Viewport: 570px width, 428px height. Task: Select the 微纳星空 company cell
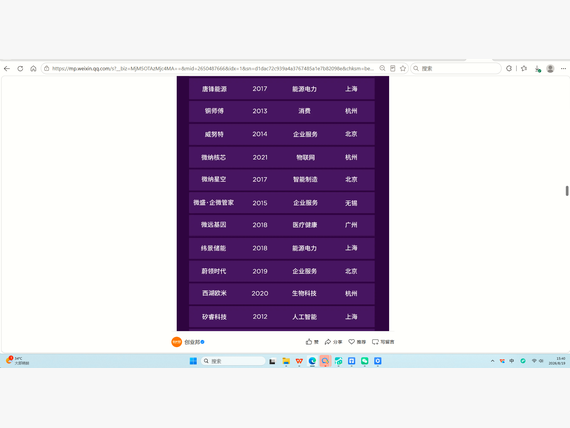tap(214, 179)
